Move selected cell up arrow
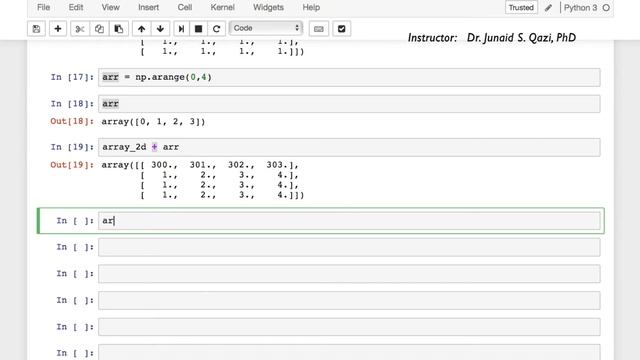The image size is (640, 360). (x=141, y=29)
